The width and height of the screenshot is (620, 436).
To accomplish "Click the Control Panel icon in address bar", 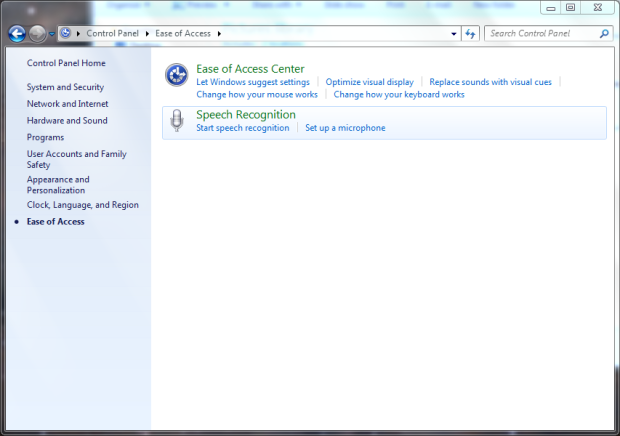I will [x=66, y=34].
